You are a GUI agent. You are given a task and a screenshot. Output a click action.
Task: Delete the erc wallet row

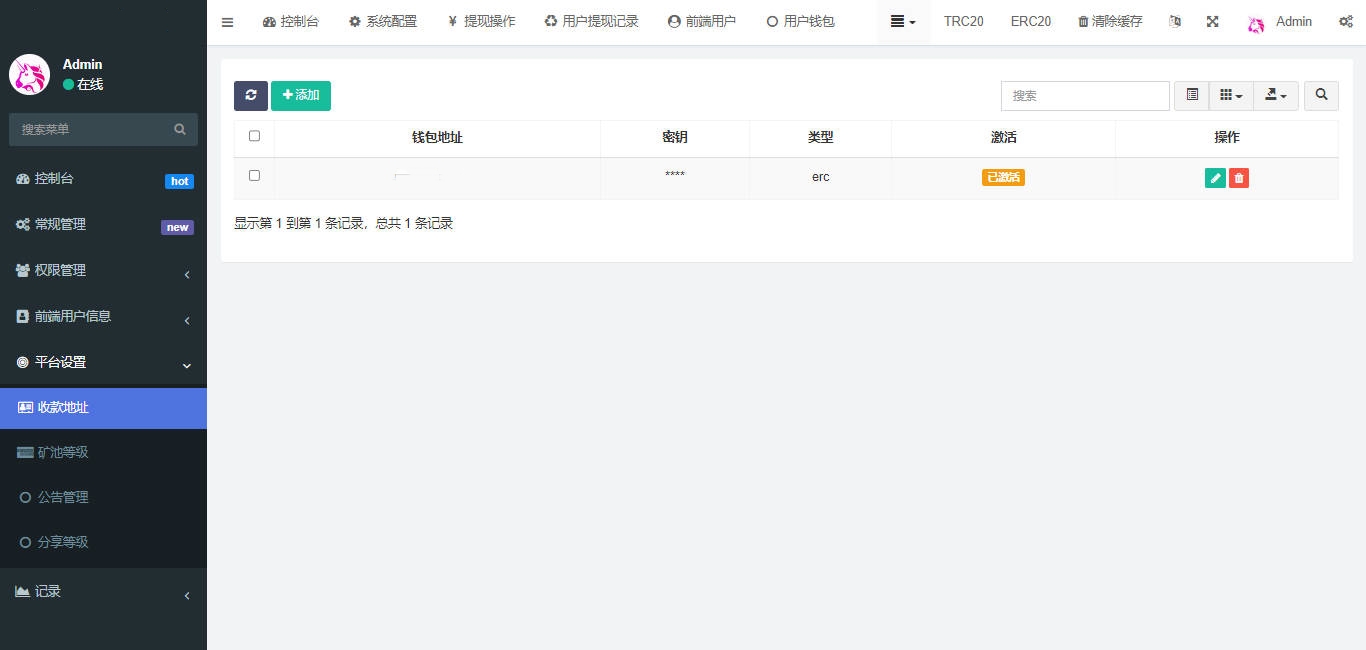pos(1239,178)
